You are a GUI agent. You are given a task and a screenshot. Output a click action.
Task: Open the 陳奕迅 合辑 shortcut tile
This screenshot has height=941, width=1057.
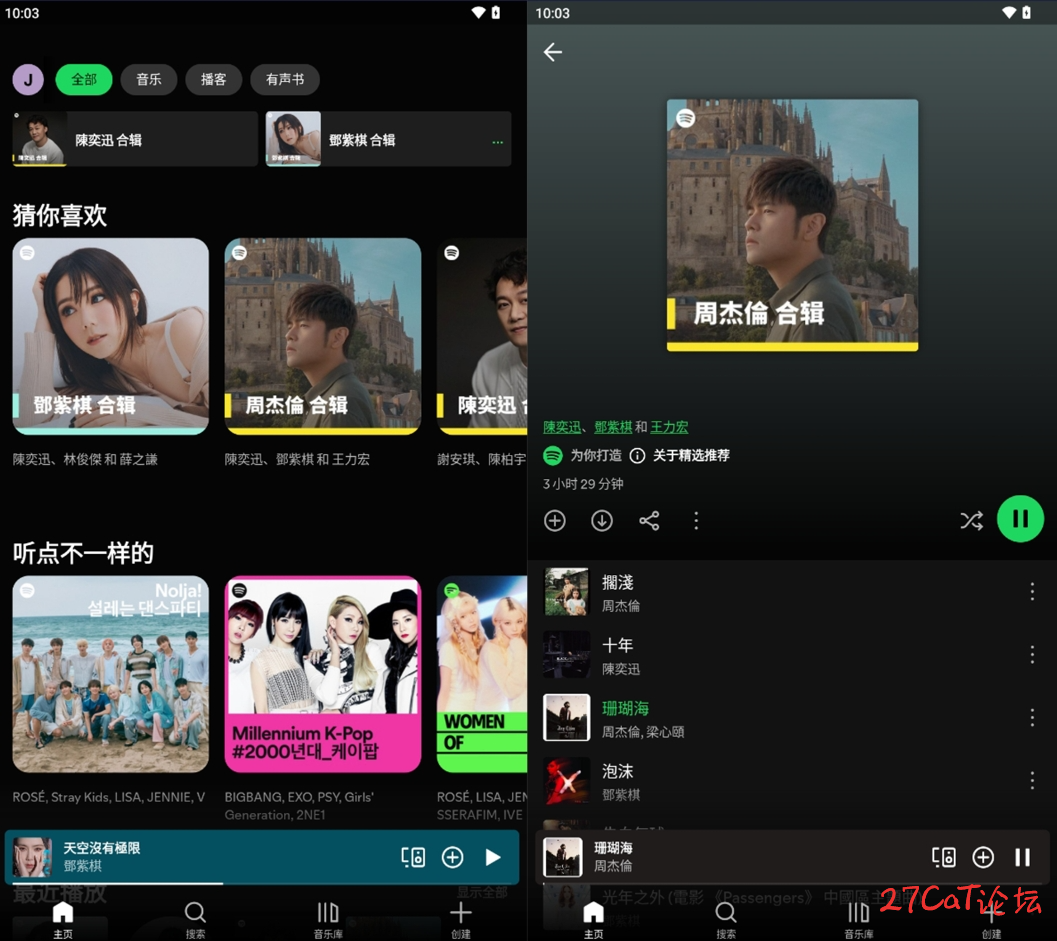[x=135, y=139]
